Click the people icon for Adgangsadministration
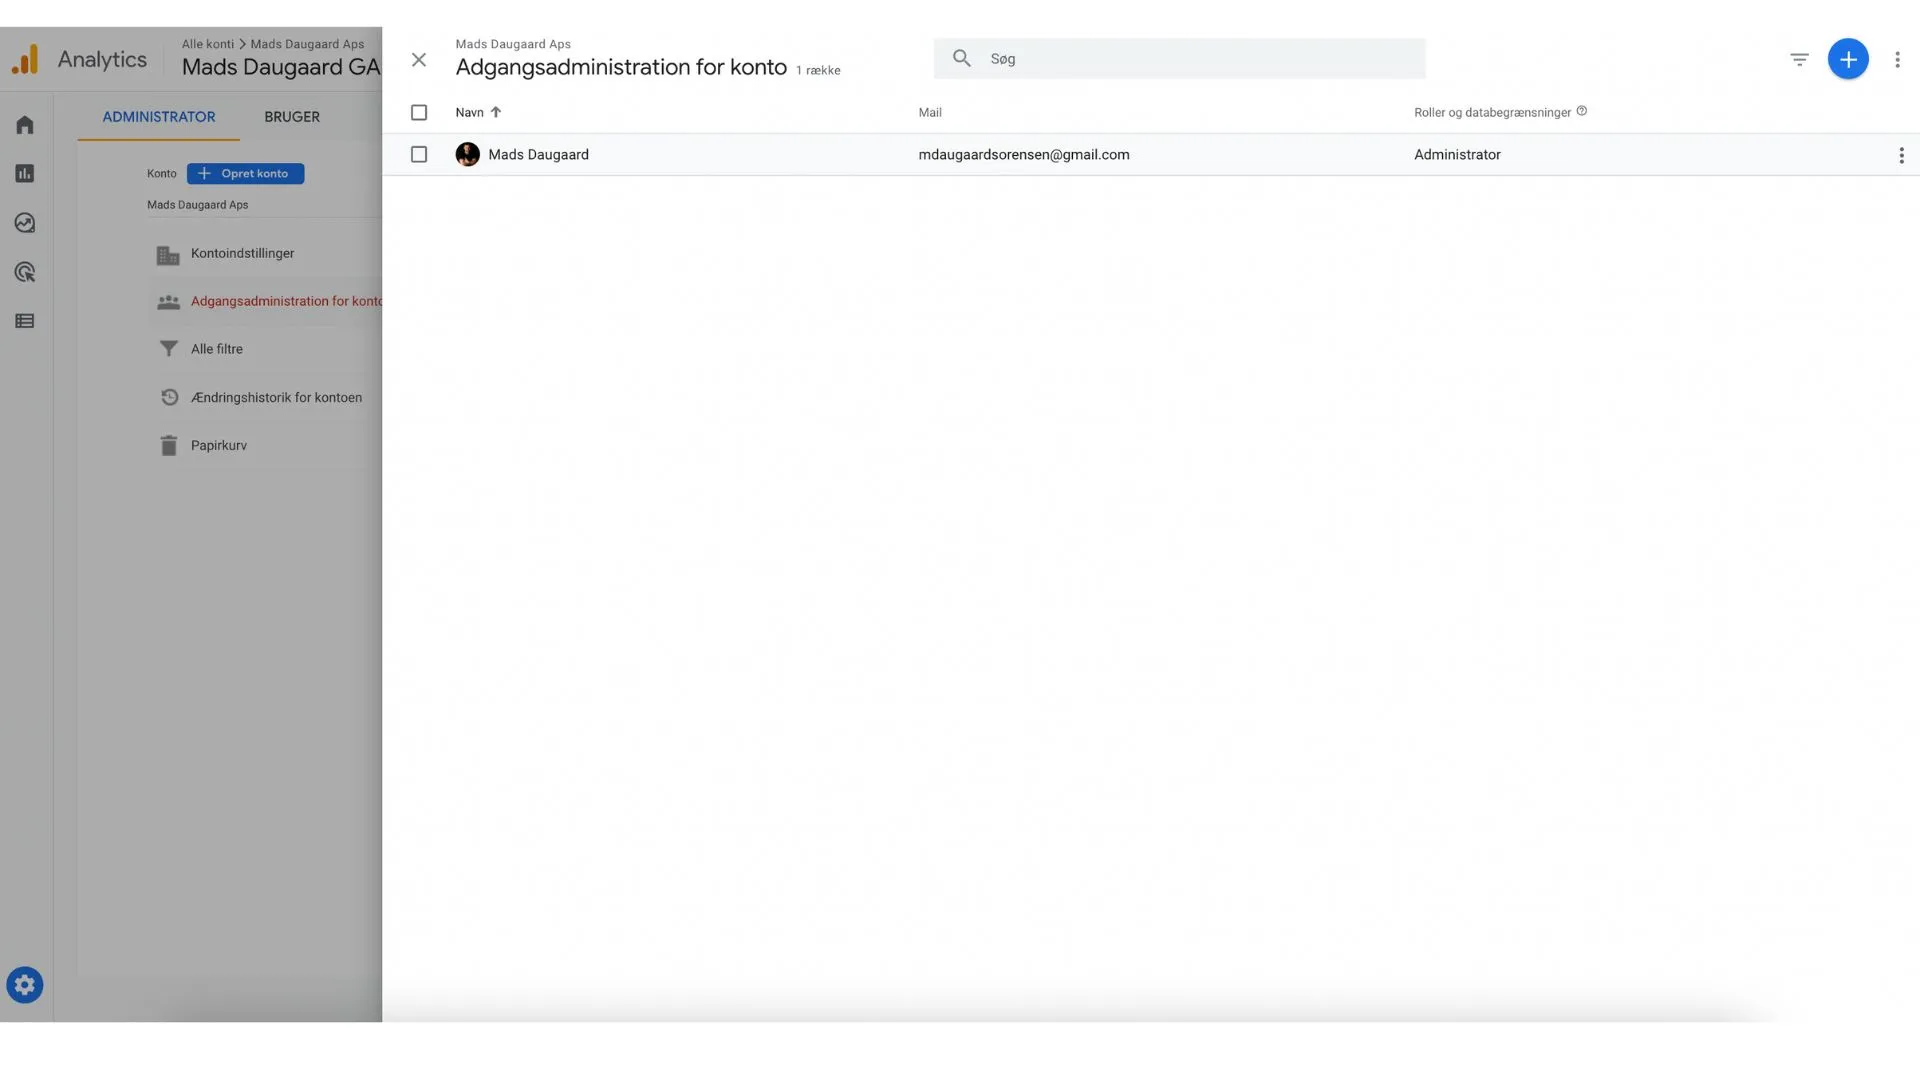This screenshot has height=1080, width=1920. pyautogui.click(x=168, y=302)
